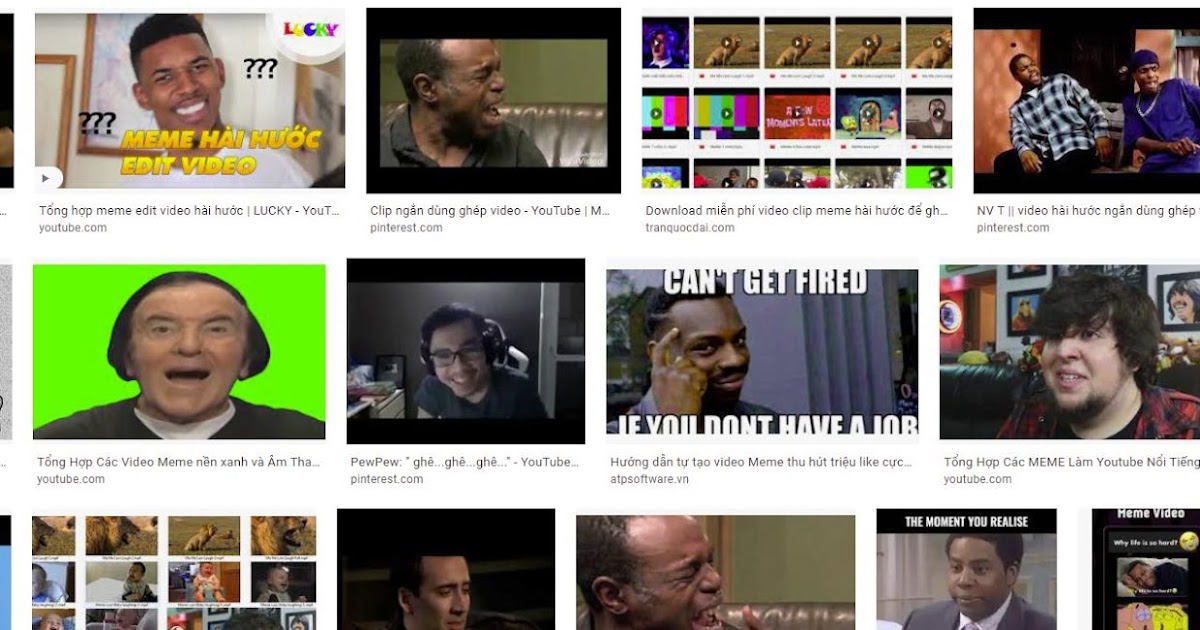
Task: Open the green-screen "Video Meme nền xanh" thumbnail
Action: (182, 349)
